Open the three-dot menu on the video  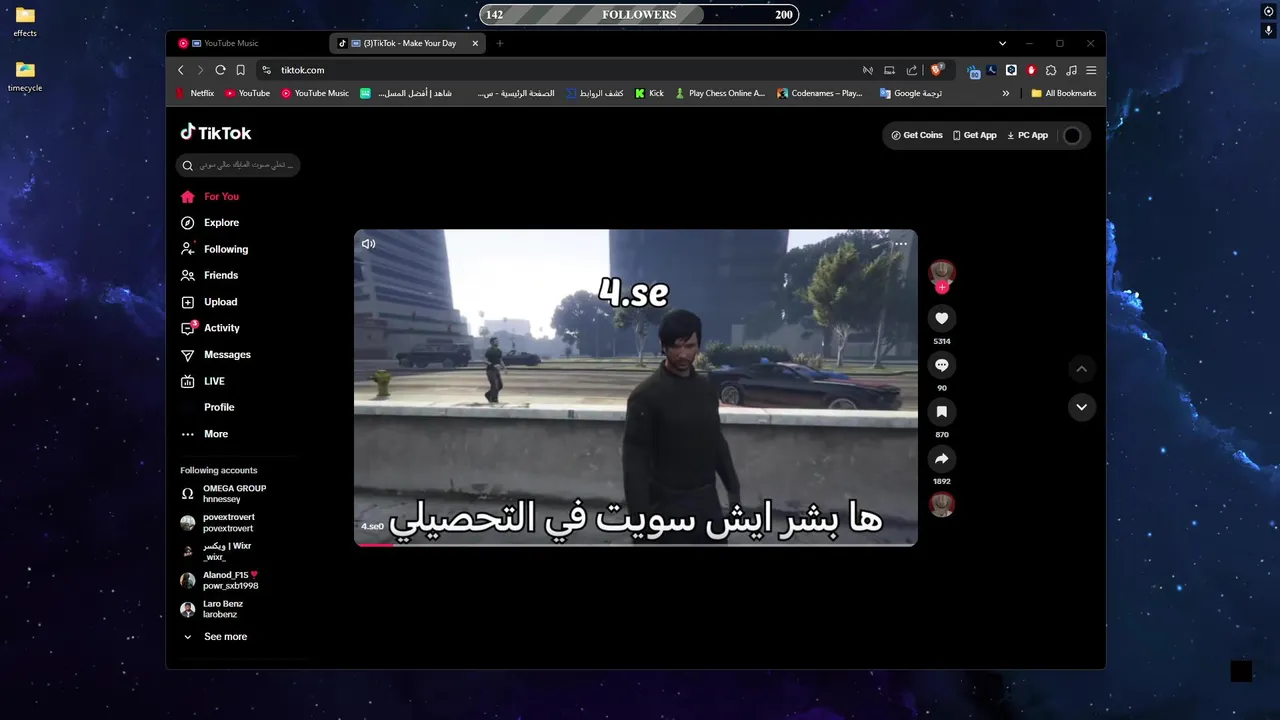(x=901, y=244)
